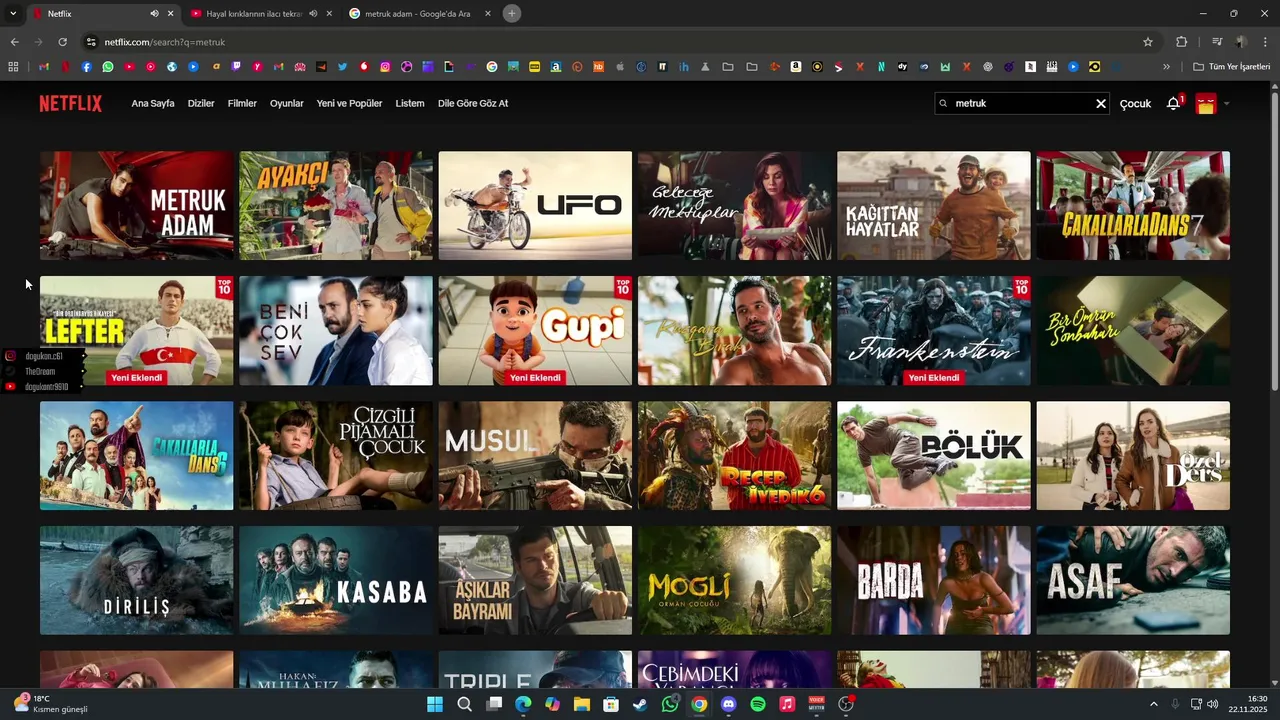Go back in browser history
This screenshot has width=1280, height=720.
14,42
